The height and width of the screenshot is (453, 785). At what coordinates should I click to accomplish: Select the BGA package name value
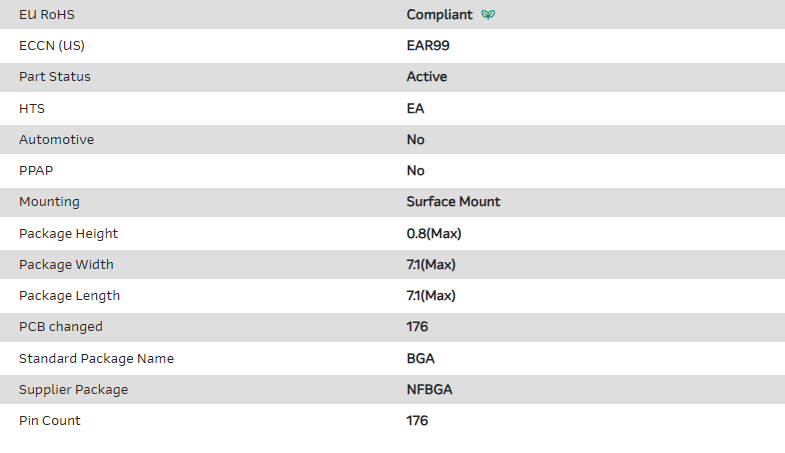[x=420, y=358]
